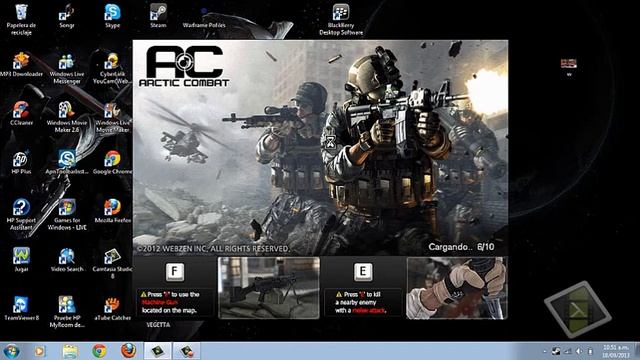Open Pruebe HP MyRoom shortcut
Screen dimensions: 640x360
tap(67, 312)
